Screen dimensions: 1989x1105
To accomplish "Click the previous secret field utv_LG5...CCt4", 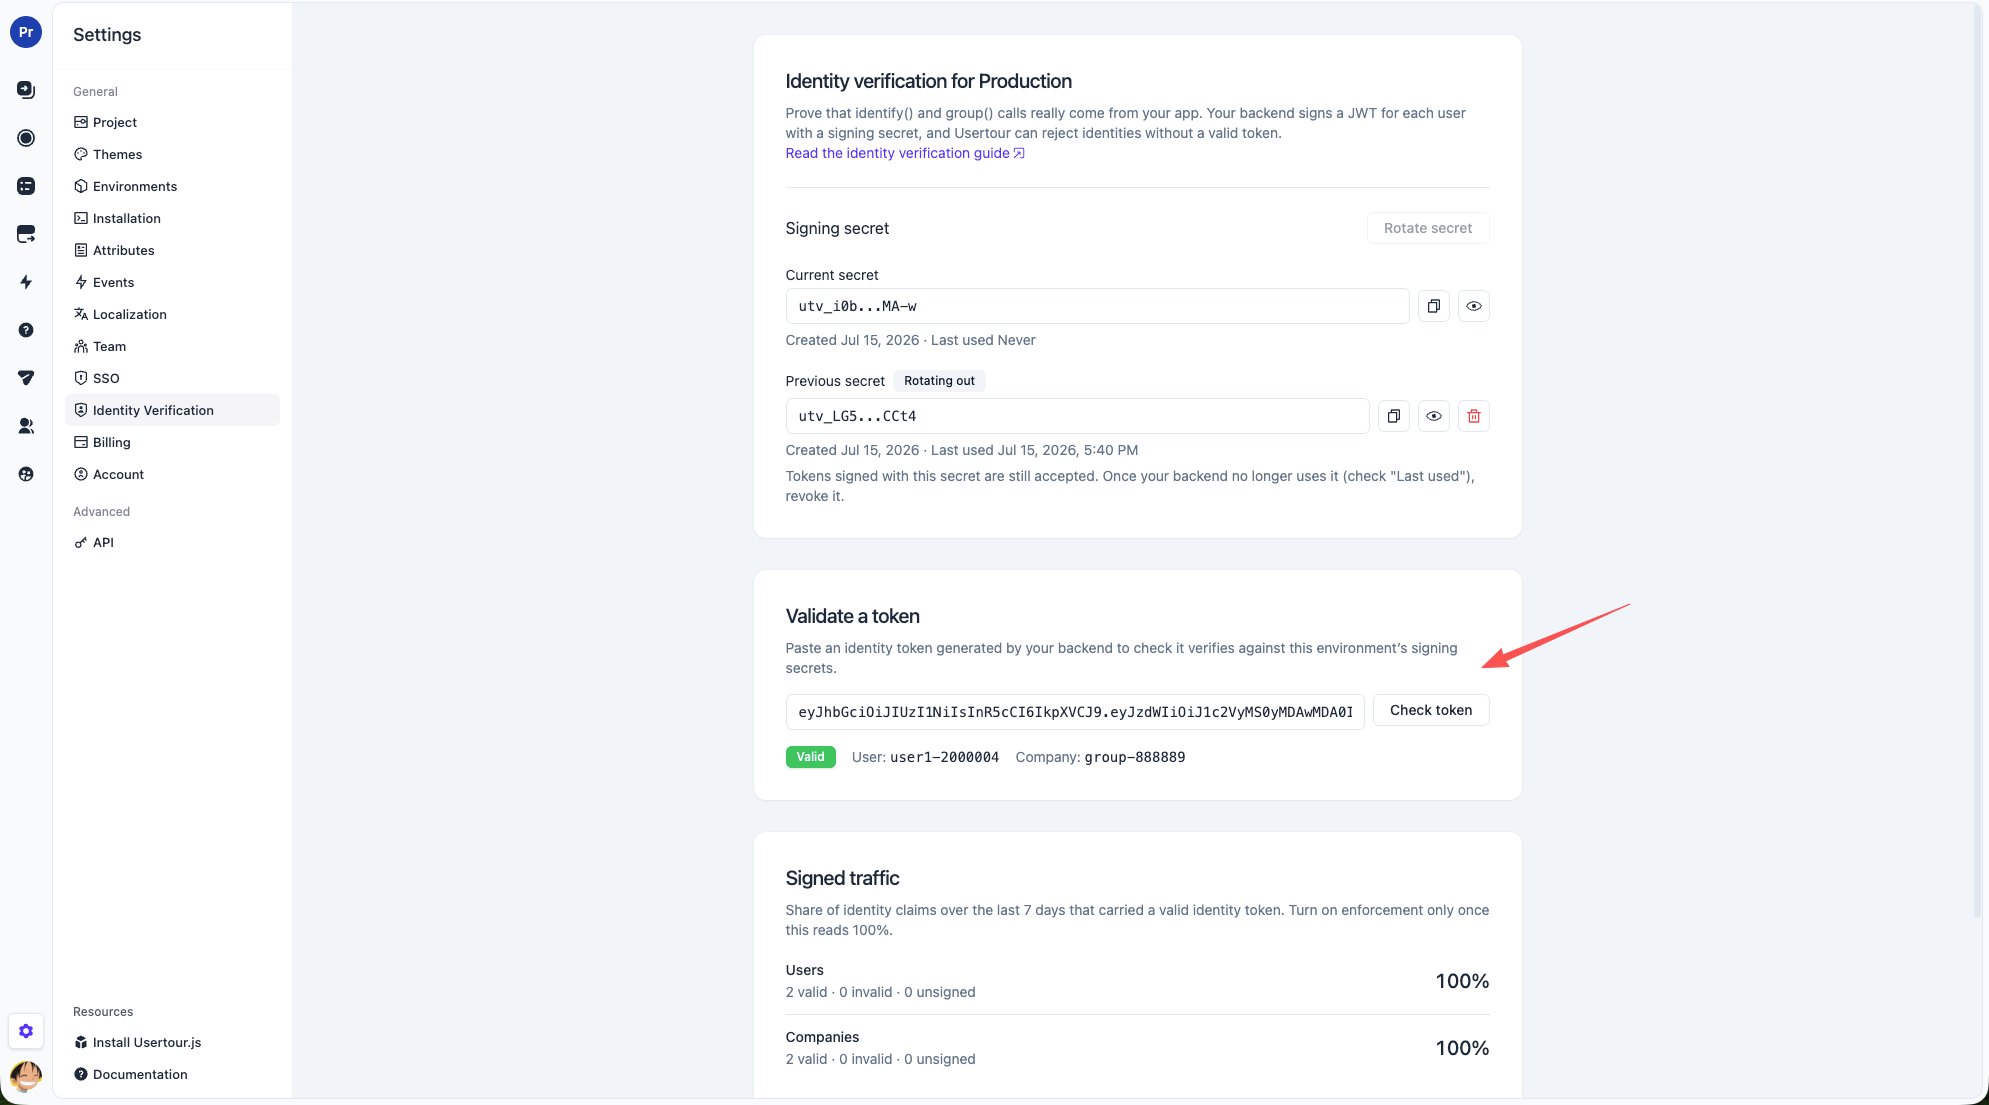I will [x=1077, y=416].
